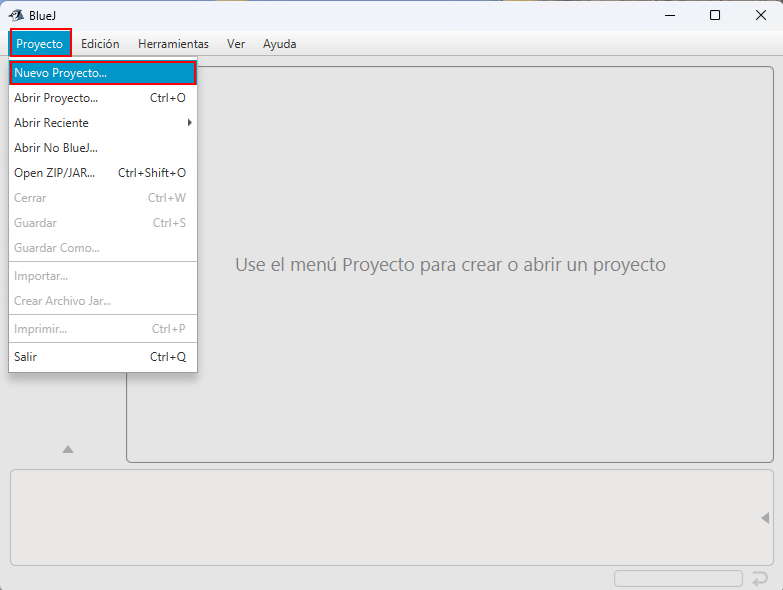The height and width of the screenshot is (590, 783).
Task: Click the Cerrar menu entry
Action: coord(103,198)
